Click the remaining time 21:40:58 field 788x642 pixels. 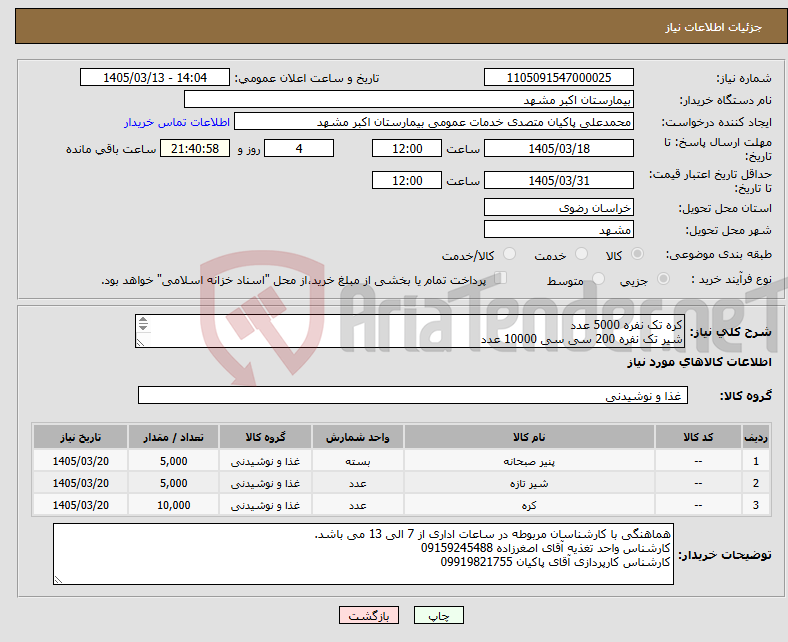[x=195, y=148]
